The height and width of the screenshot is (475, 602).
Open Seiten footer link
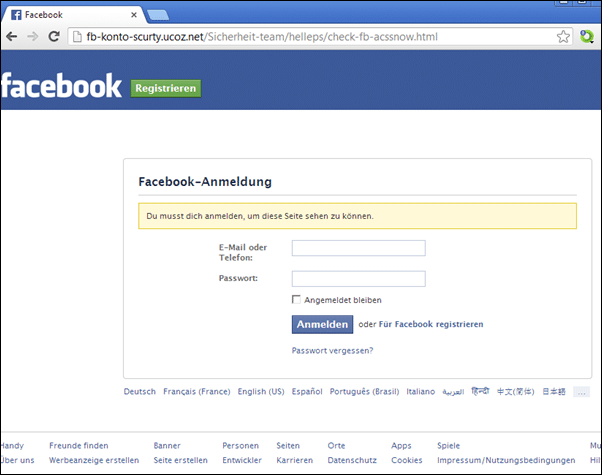click(x=288, y=446)
